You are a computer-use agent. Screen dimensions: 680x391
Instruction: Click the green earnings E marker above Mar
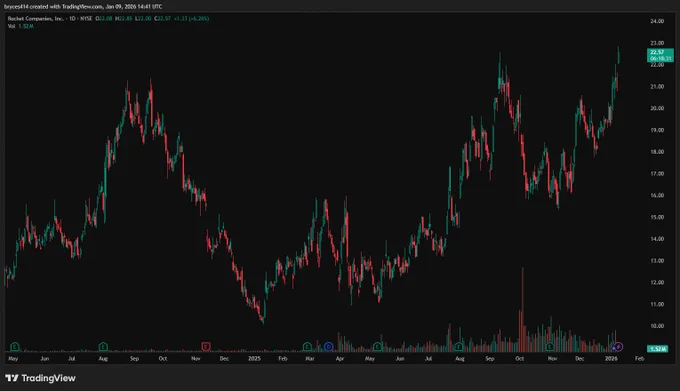[307, 346]
